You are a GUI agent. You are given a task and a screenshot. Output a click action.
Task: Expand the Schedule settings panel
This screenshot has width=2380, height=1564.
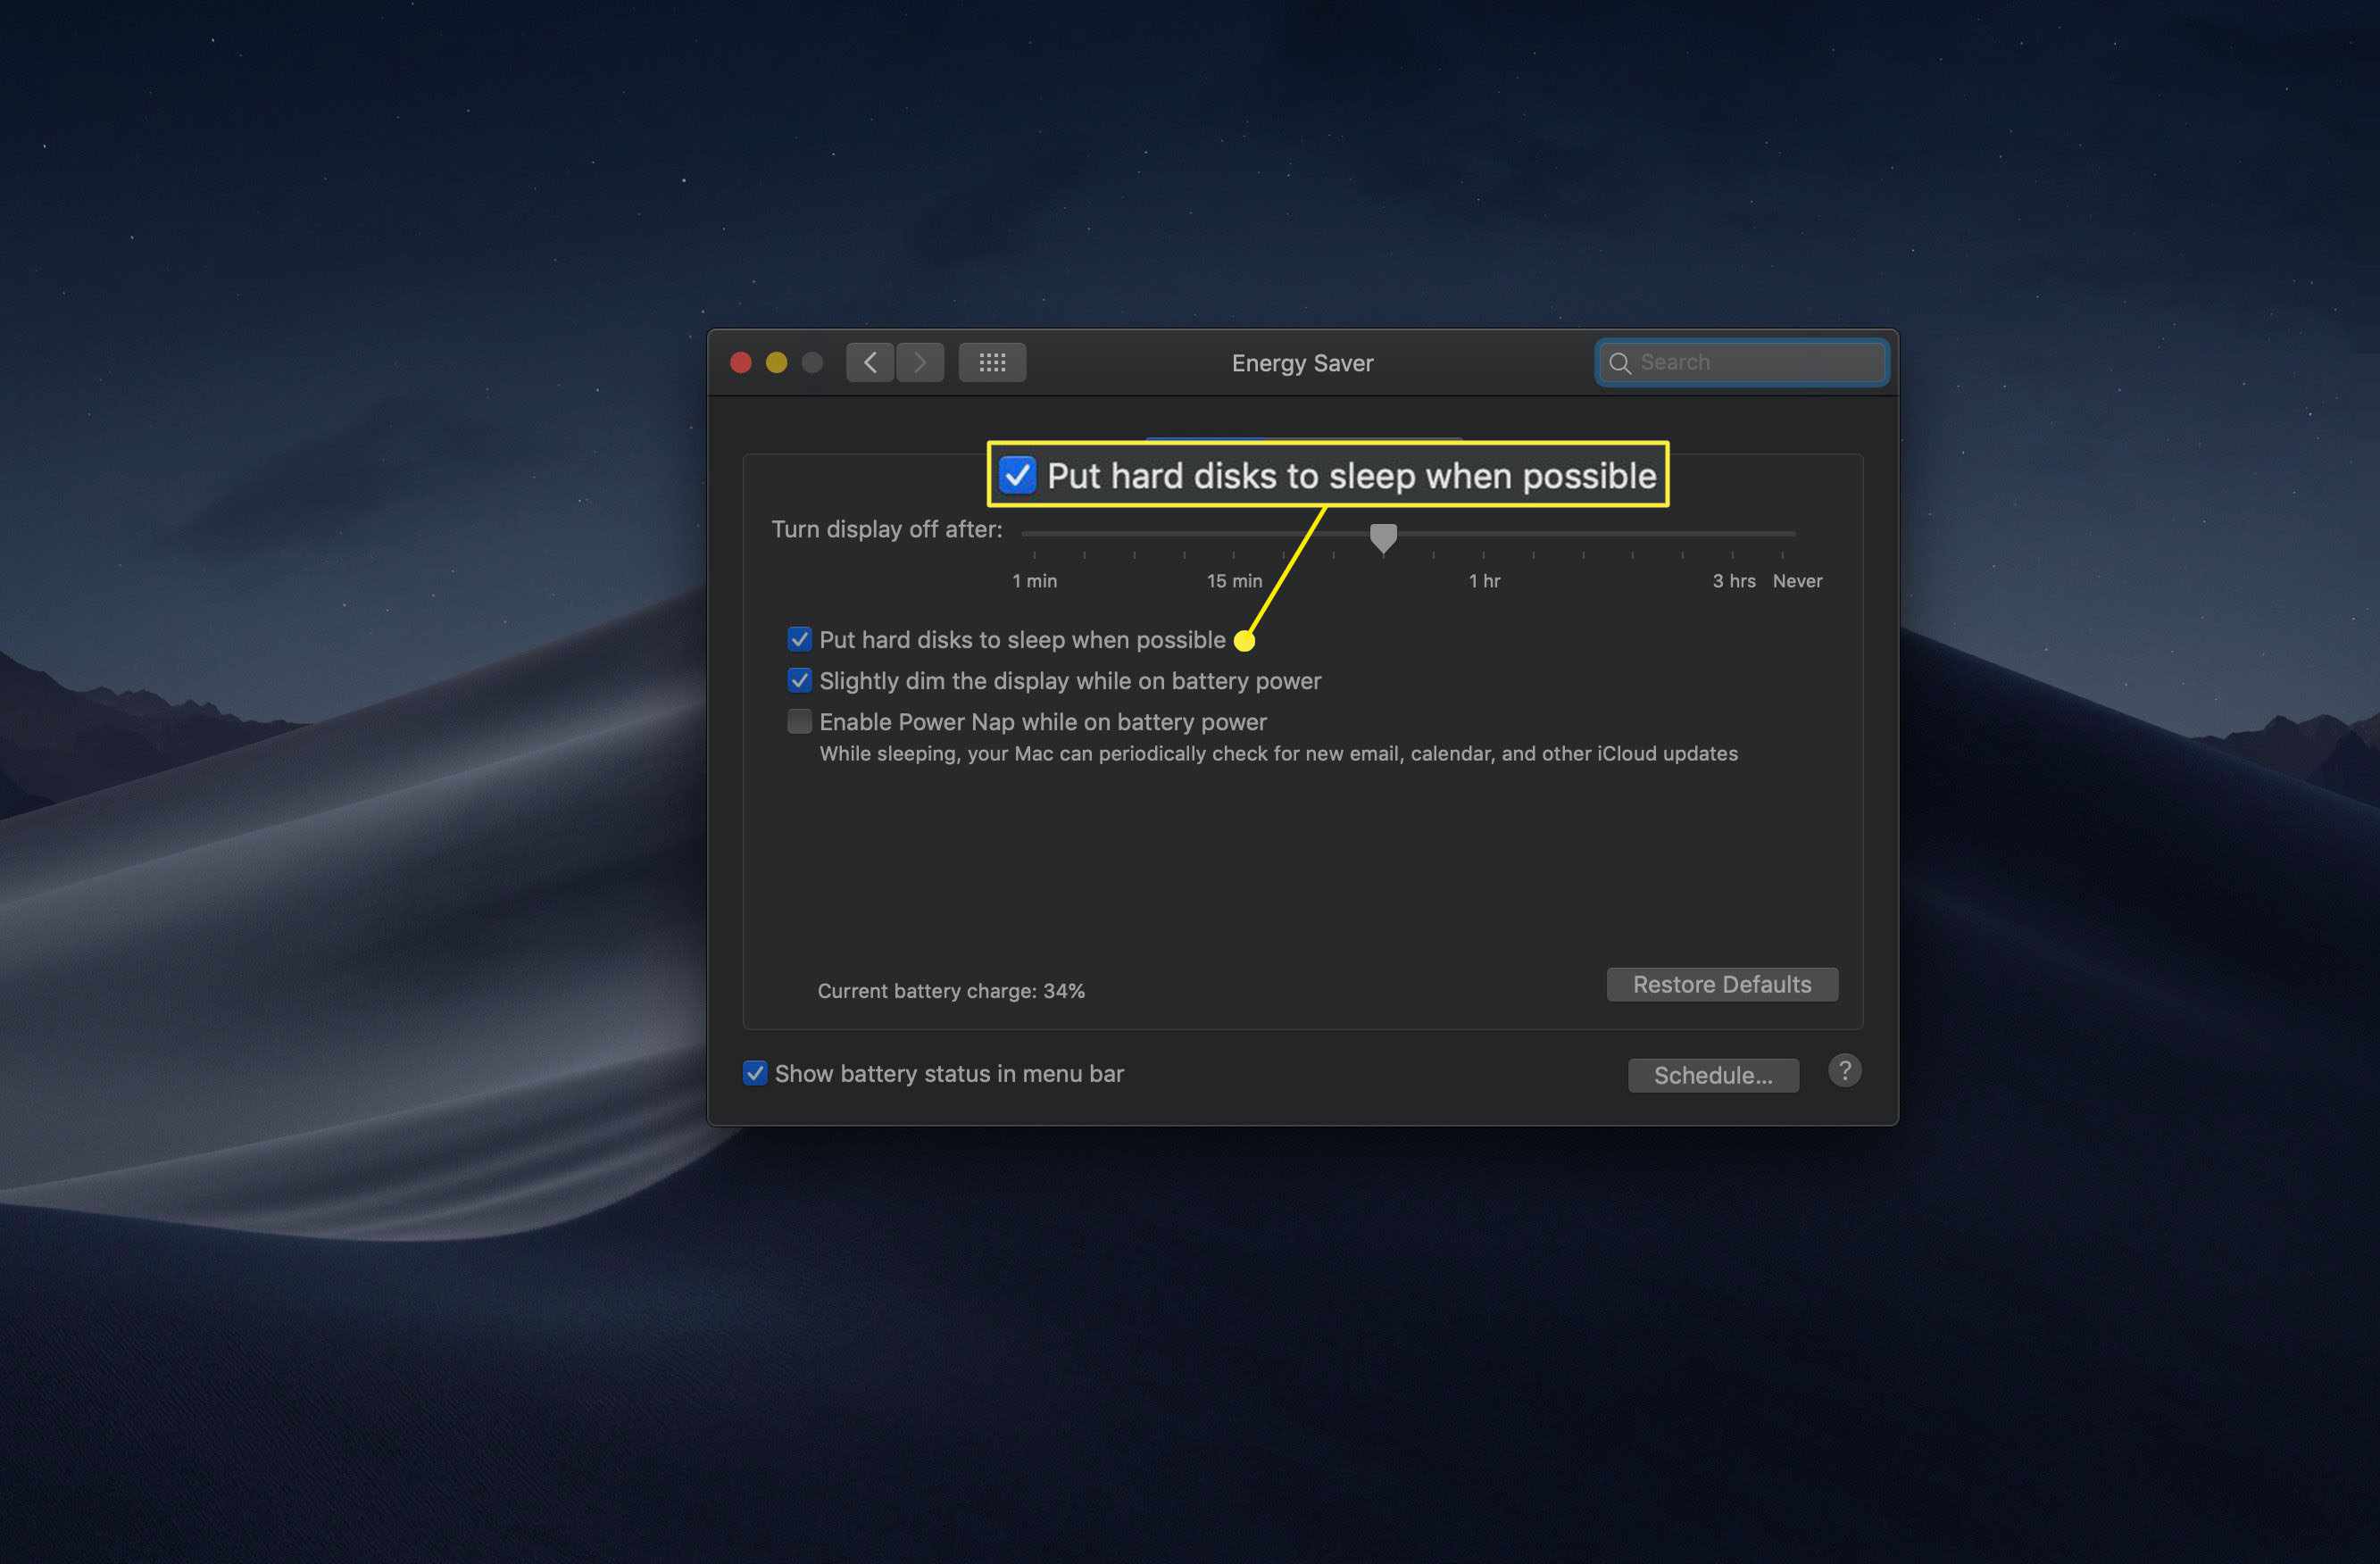click(x=1711, y=1072)
